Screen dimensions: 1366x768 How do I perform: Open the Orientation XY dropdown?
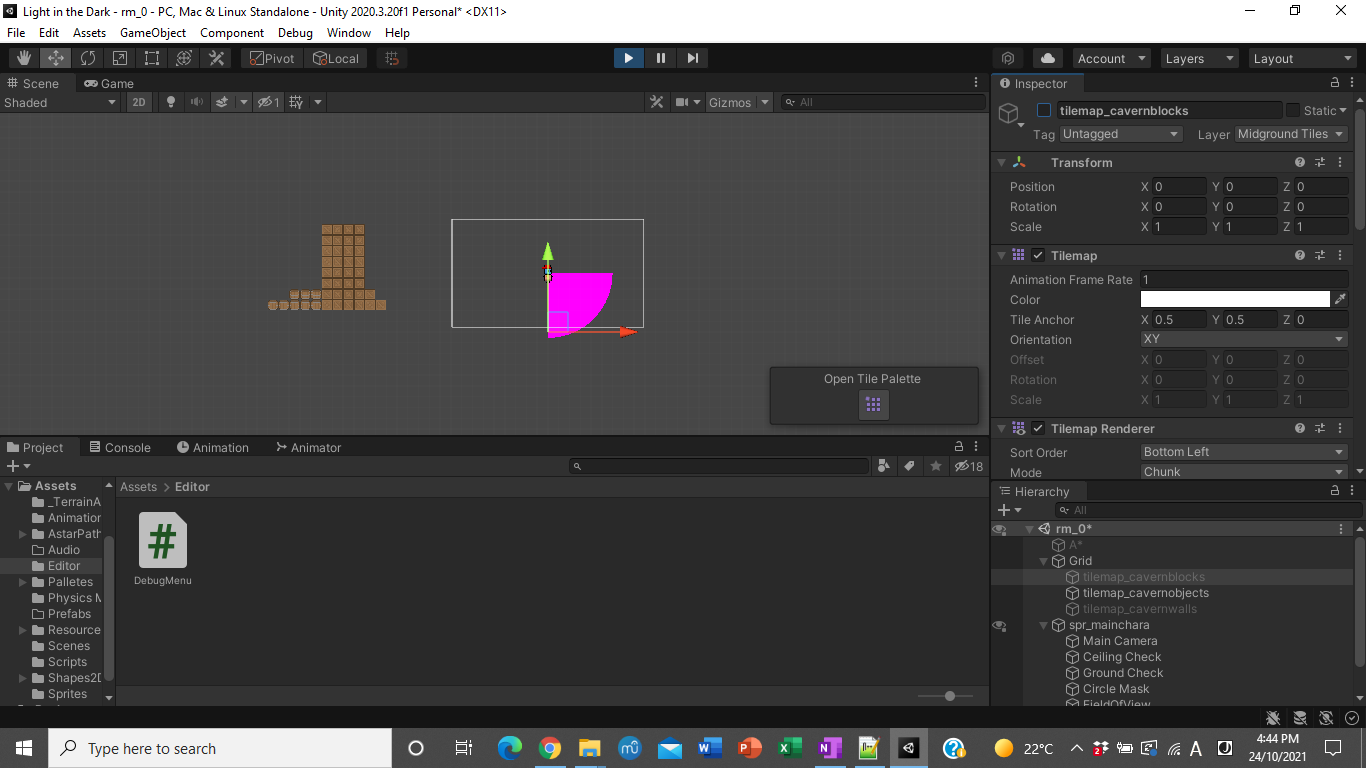pos(1244,339)
